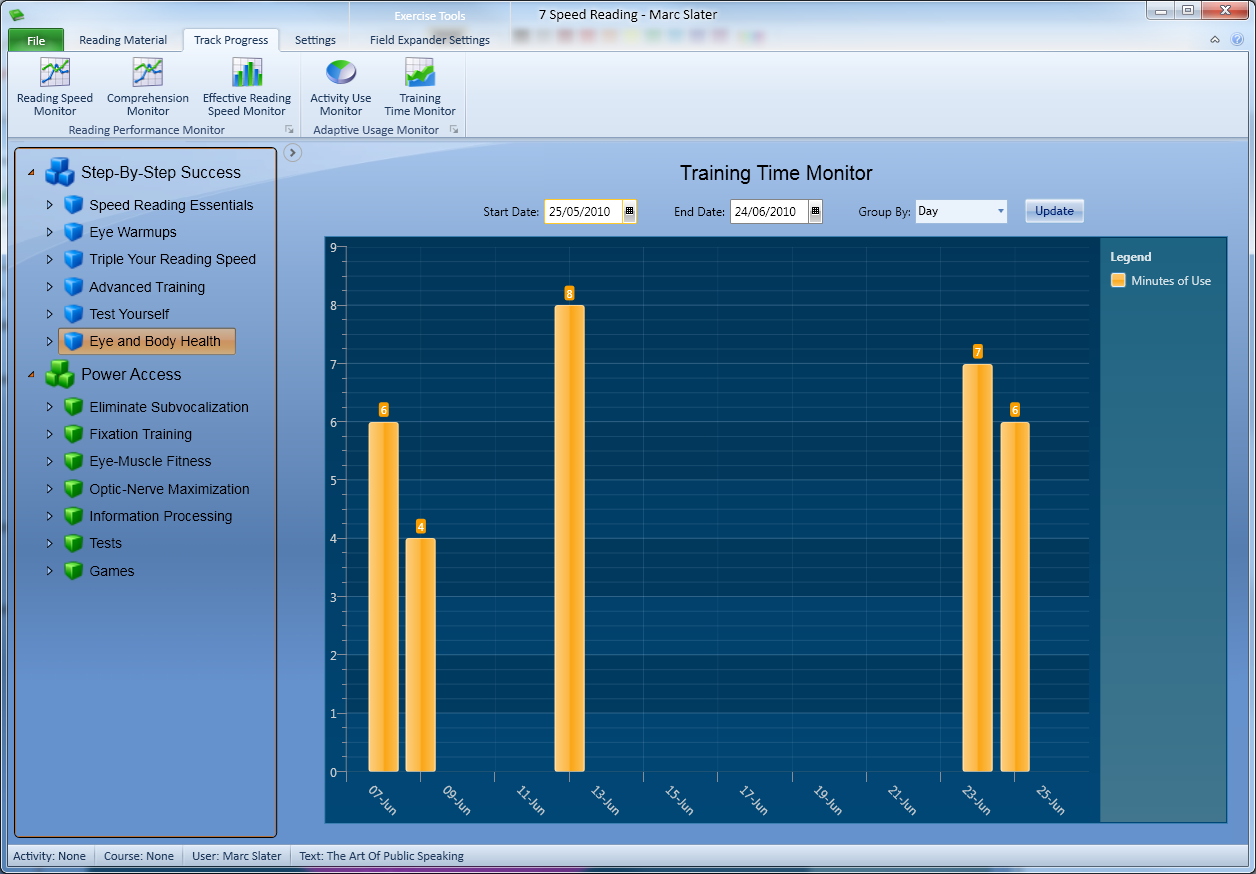Open the Activity Use Monitor
1256x874 pixels.
pos(340,86)
